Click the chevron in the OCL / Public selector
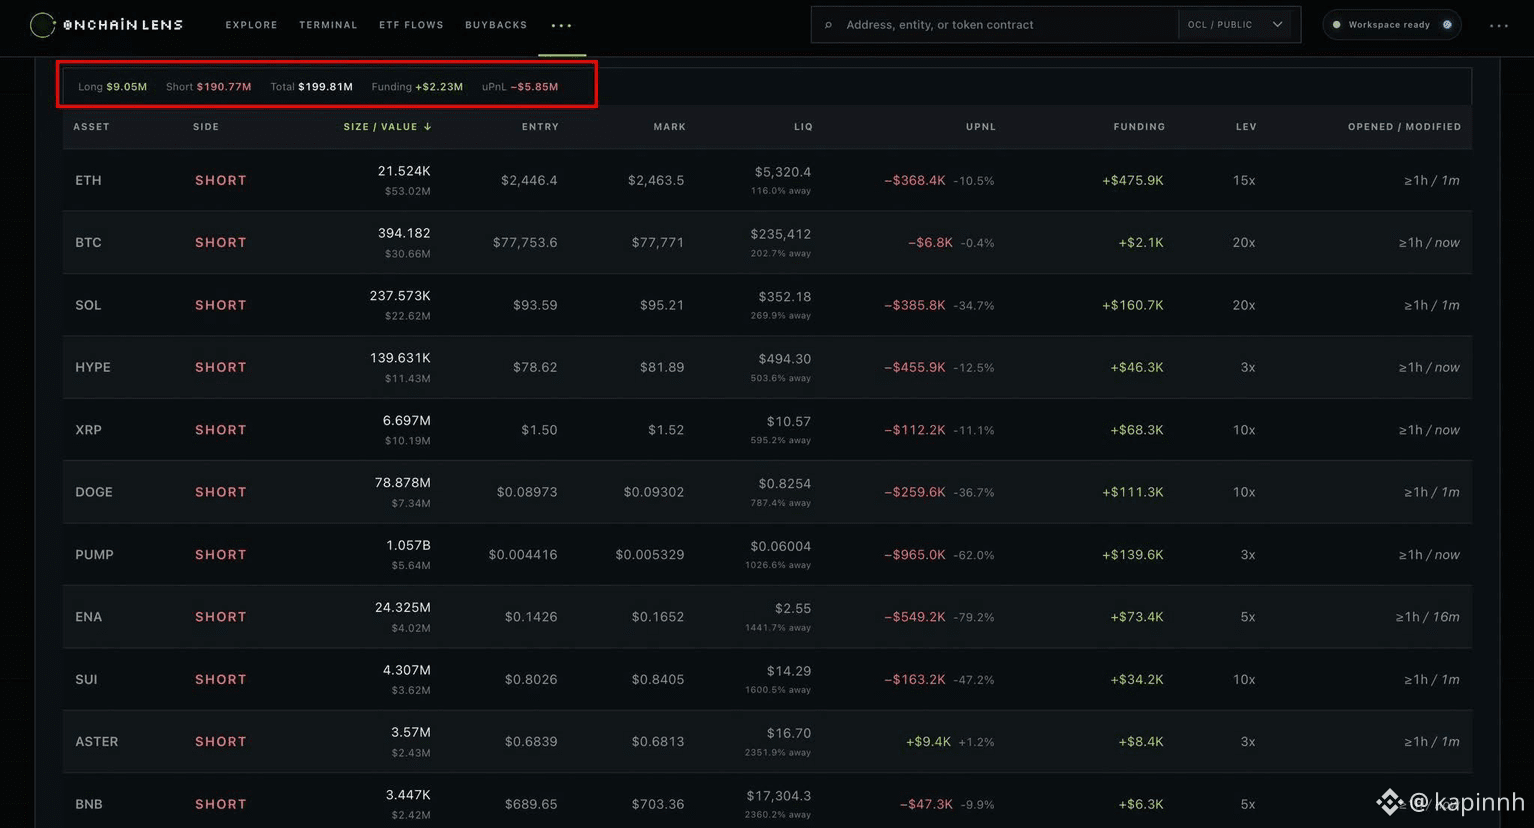1534x828 pixels. (x=1277, y=25)
